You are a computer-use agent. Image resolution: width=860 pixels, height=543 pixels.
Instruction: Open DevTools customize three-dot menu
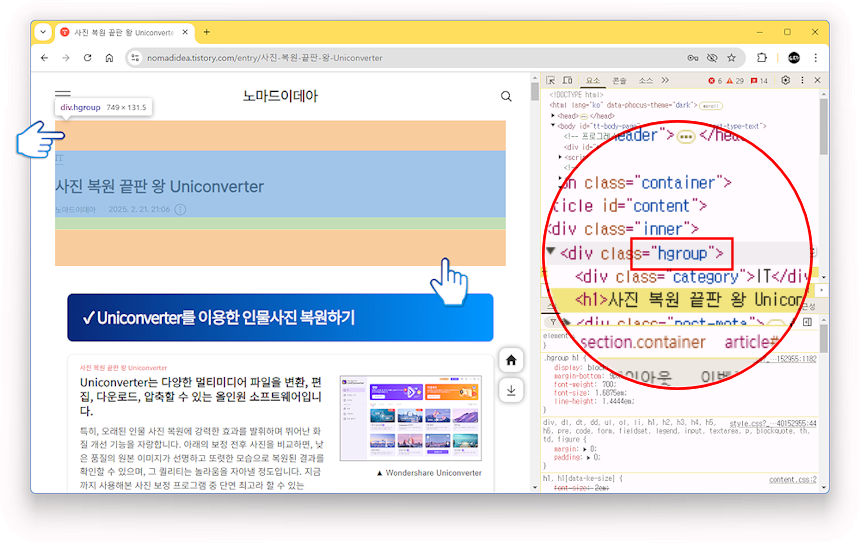tap(802, 80)
